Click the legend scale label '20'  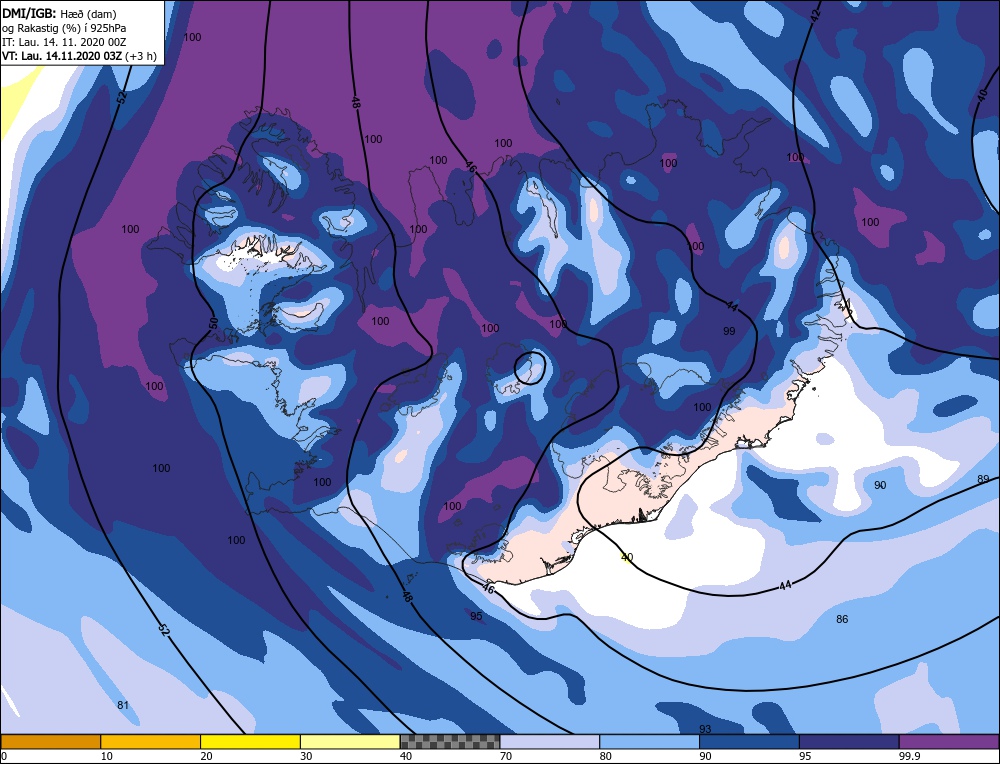(x=206, y=756)
